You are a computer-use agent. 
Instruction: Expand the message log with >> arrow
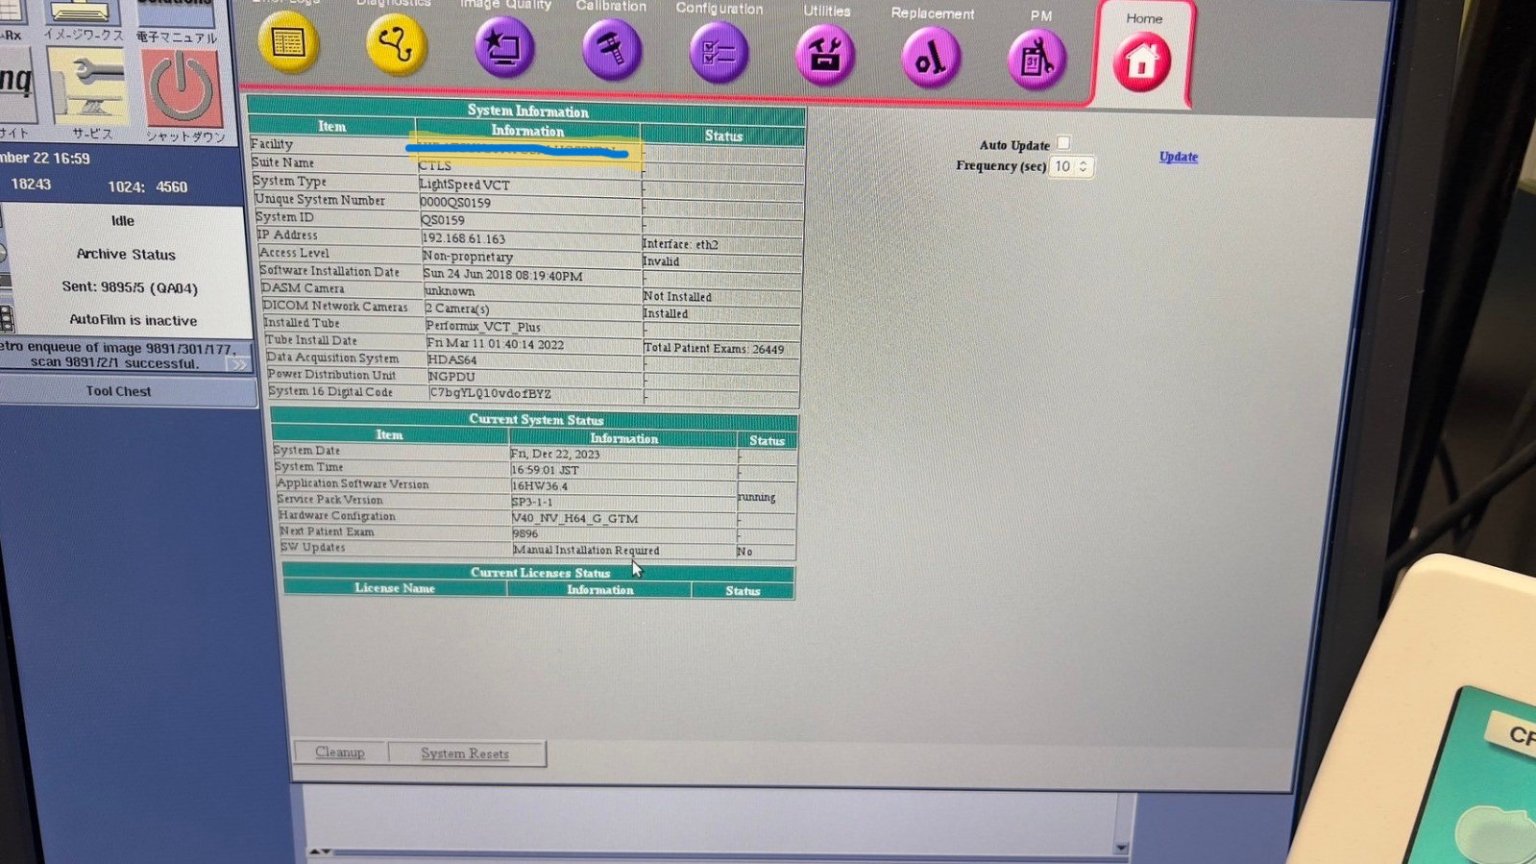[238, 364]
